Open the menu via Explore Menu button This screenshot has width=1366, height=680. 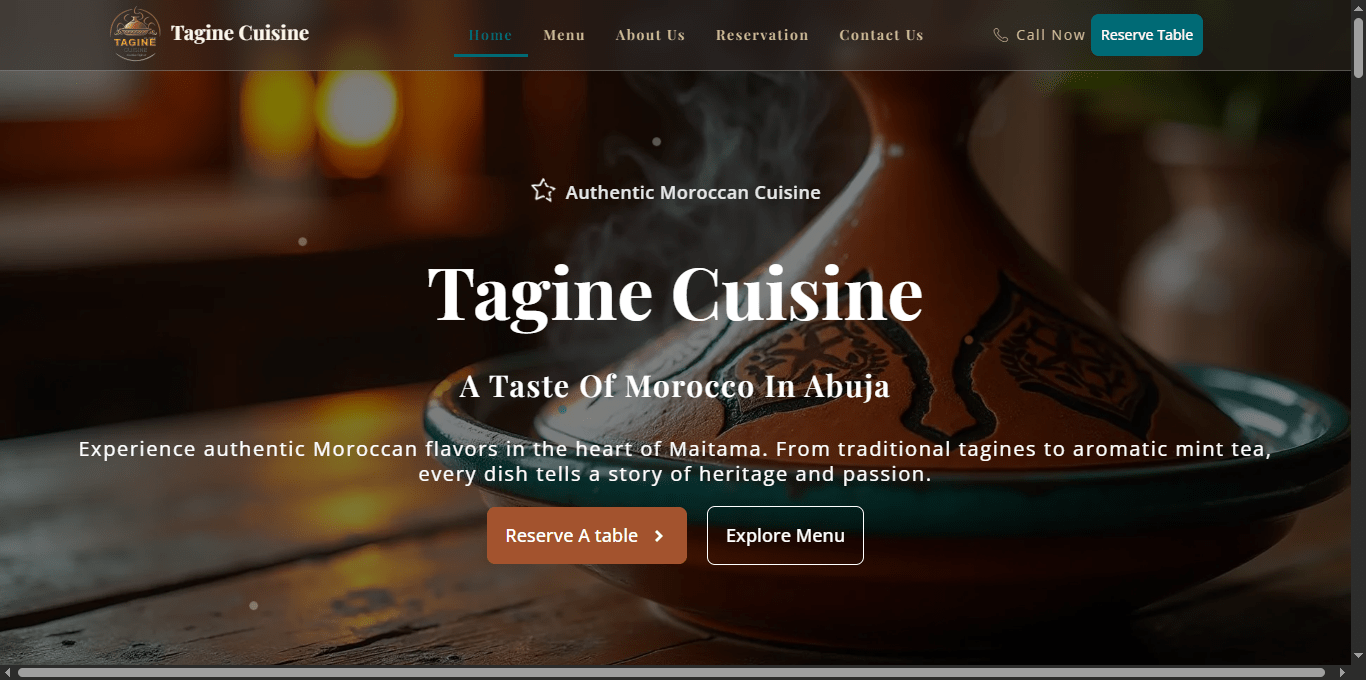click(785, 535)
